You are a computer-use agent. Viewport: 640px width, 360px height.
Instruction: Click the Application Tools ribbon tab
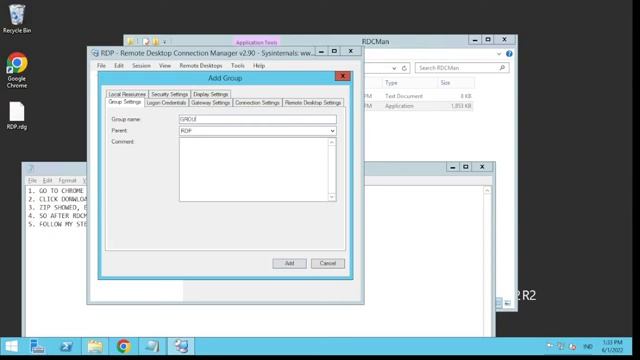click(257, 42)
